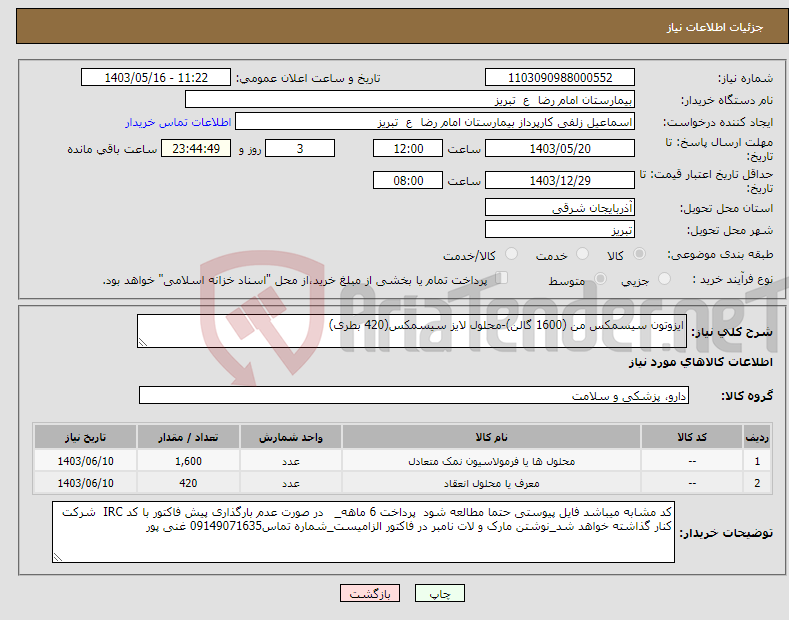Image resolution: width=789 pixels, height=620 pixels.
Task: Click the item name معرف یا محلول انعقاد
Action: tap(491, 483)
